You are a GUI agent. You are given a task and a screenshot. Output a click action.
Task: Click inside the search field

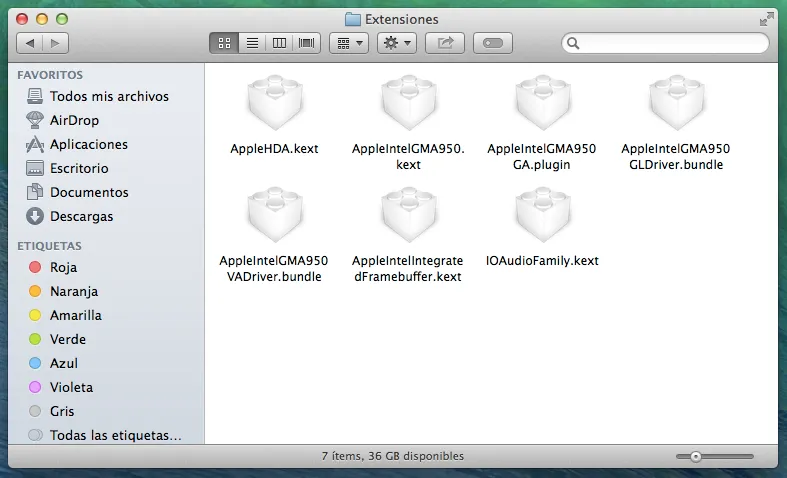coord(665,43)
